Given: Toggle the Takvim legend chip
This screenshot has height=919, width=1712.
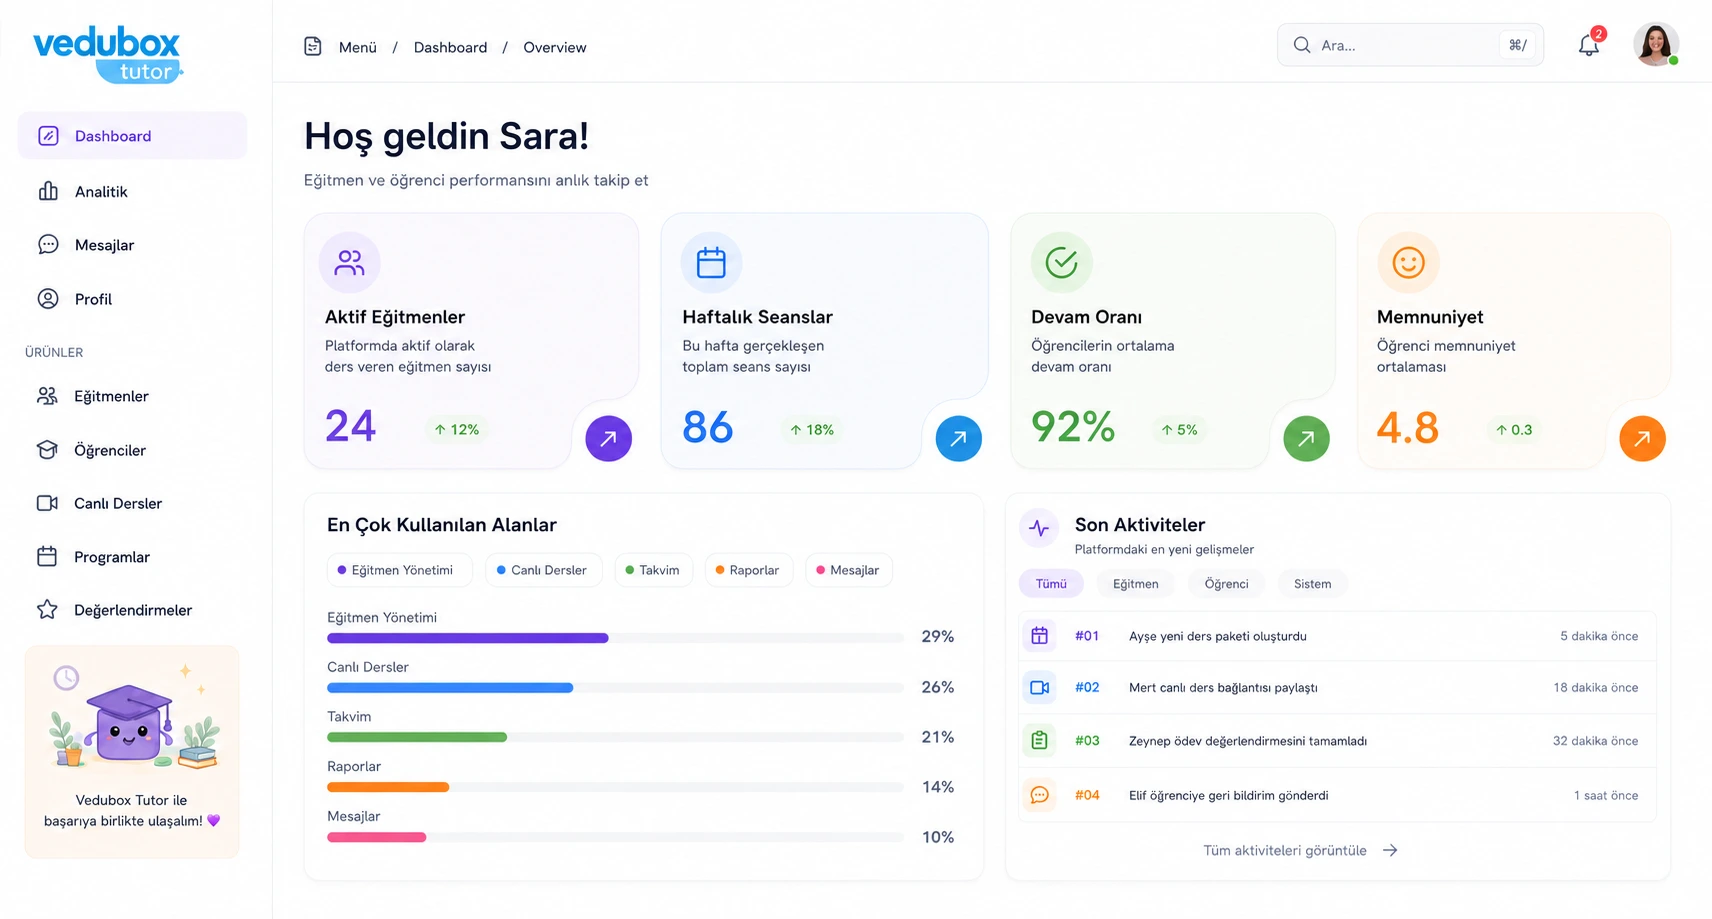Looking at the screenshot, I should coord(653,570).
